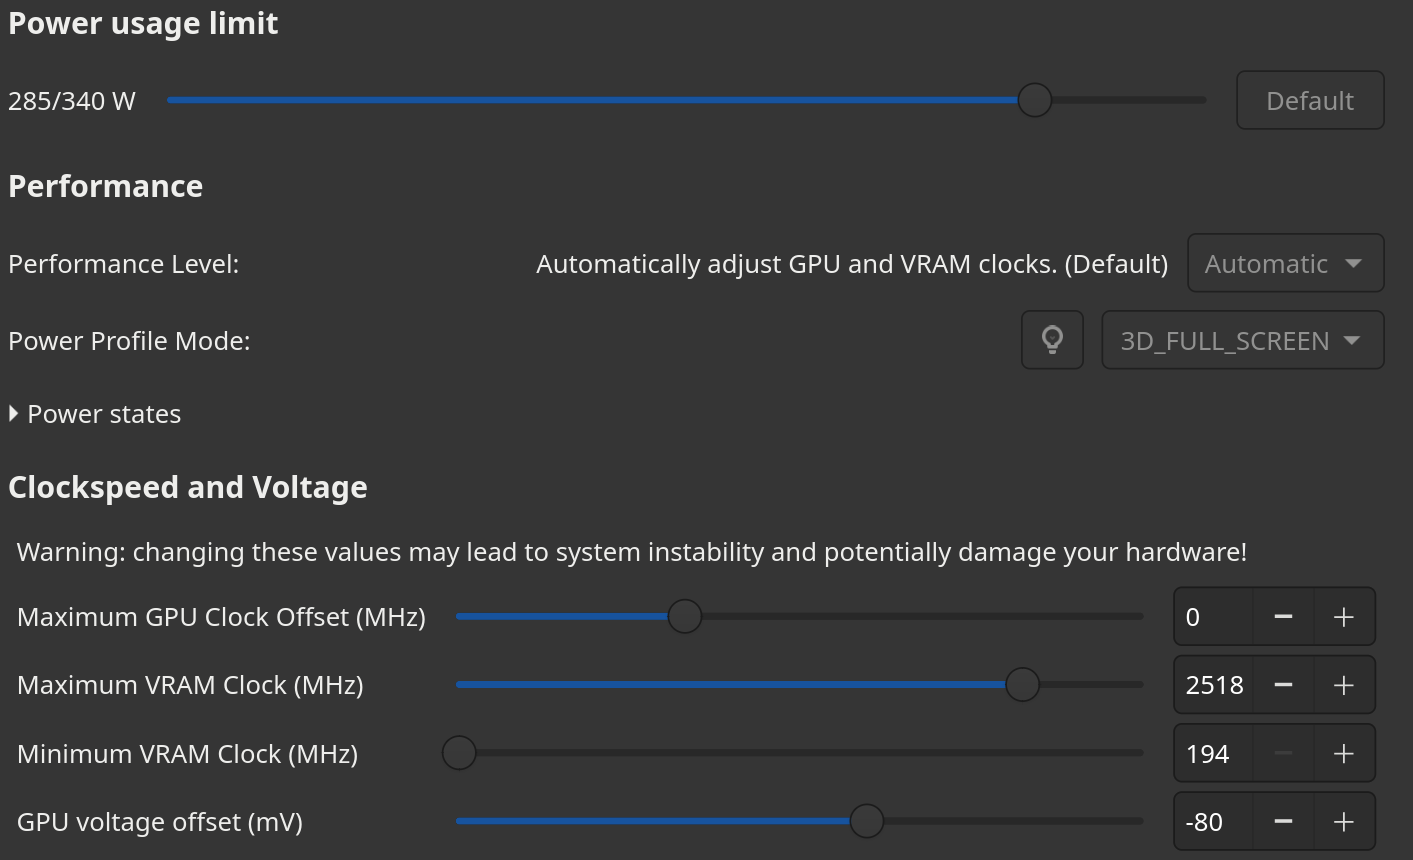Viewport: 1413px width, 860px height.
Task: Click the Minimum VRAM Clock slider handle
Action: coord(459,753)
